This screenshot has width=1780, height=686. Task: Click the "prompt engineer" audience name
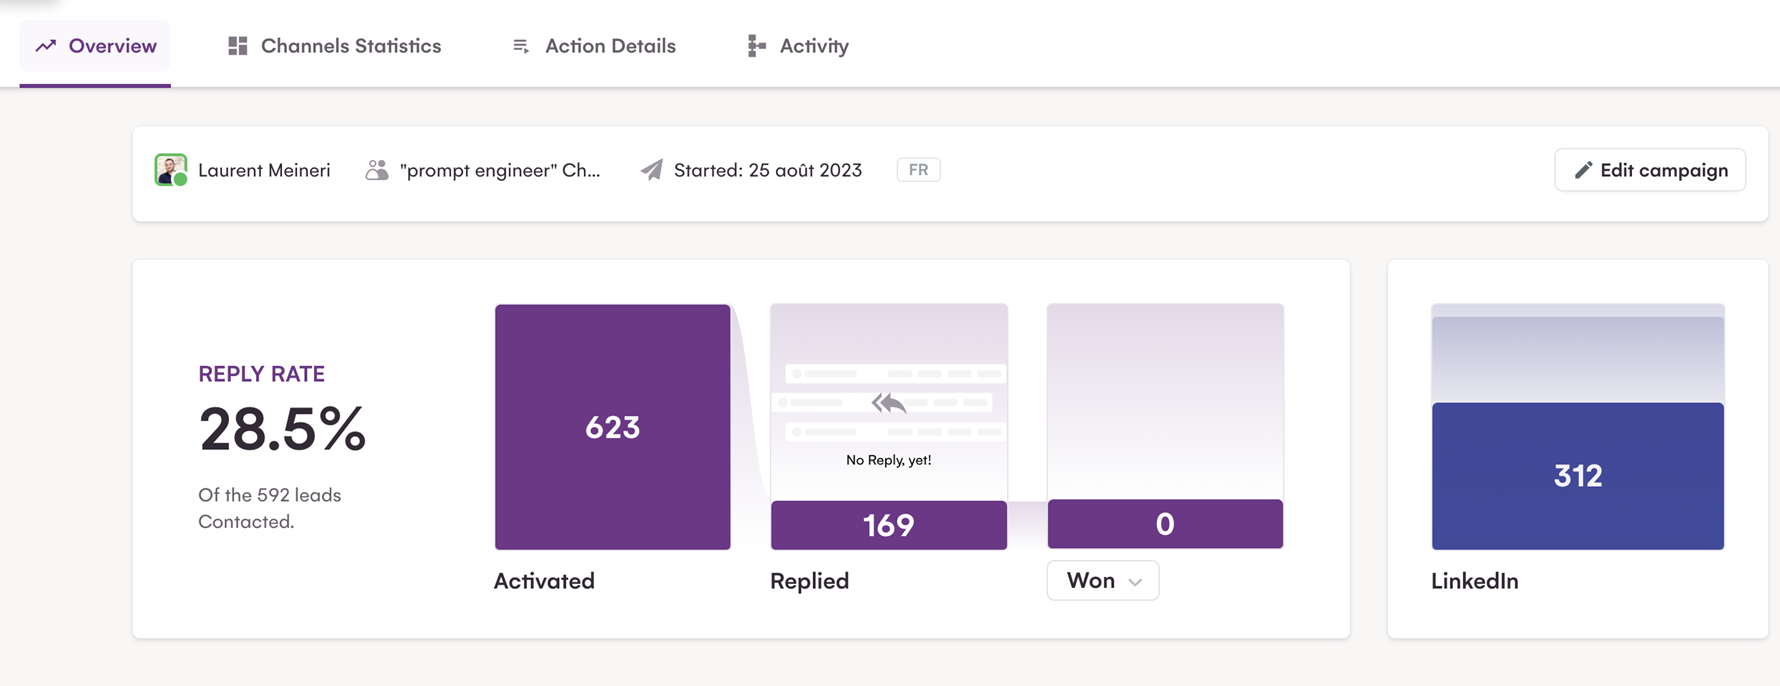pyautogui.click(x=500, y=170)
